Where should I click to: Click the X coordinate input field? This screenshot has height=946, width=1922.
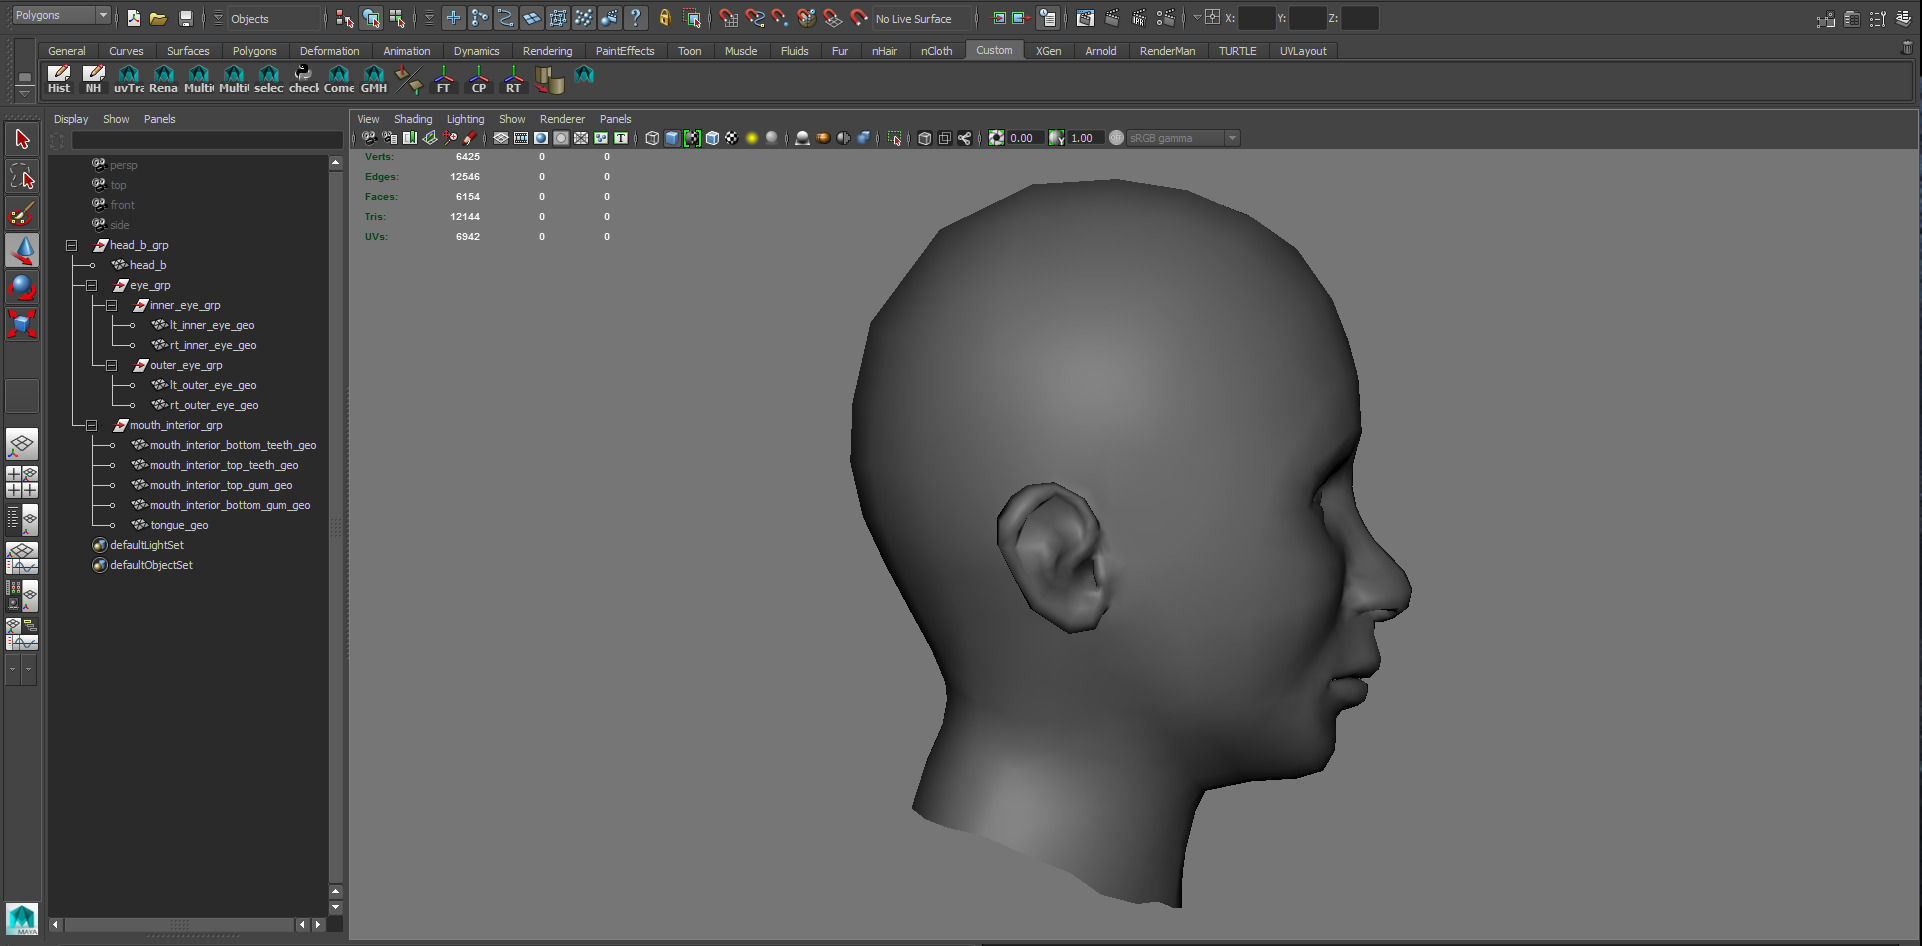(1256, 18)
